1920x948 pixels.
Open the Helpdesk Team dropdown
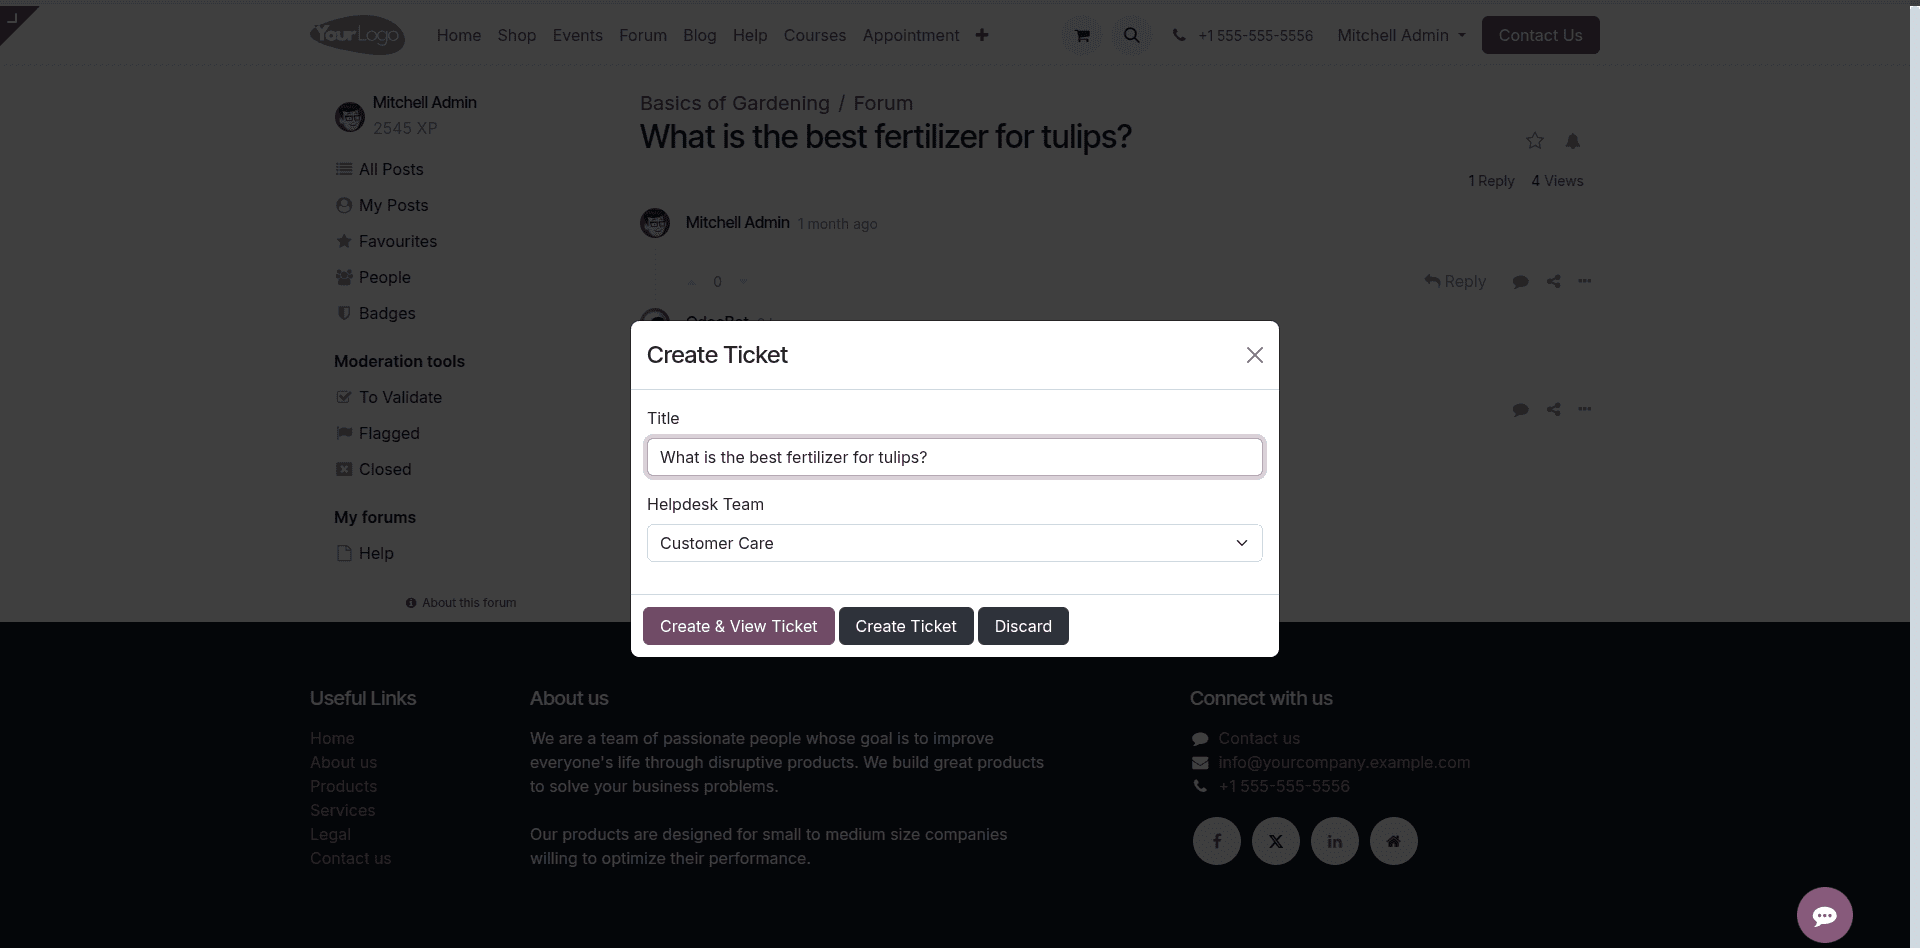point(954,543)
